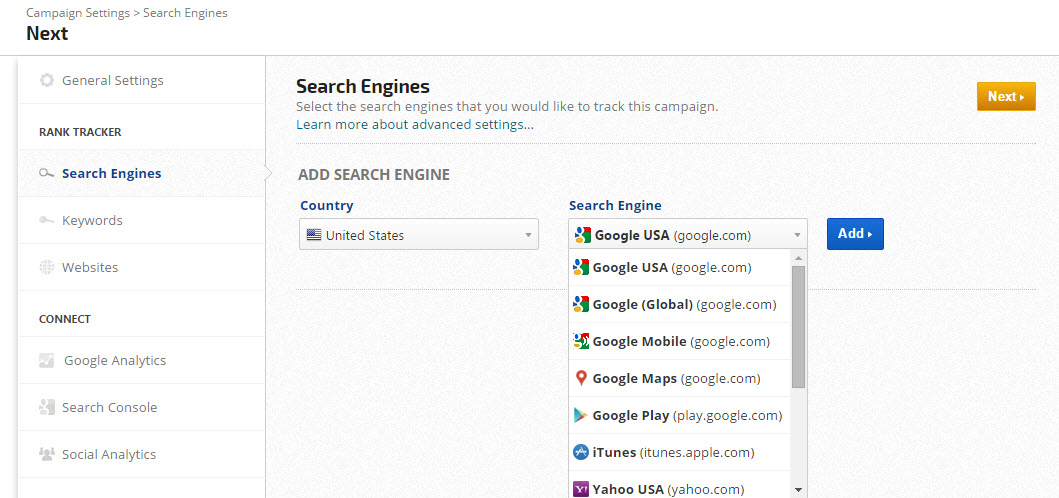Click the Search Console sidebar icon
1059x498 pixels.
pyautogui.click(x=46, y=408)
